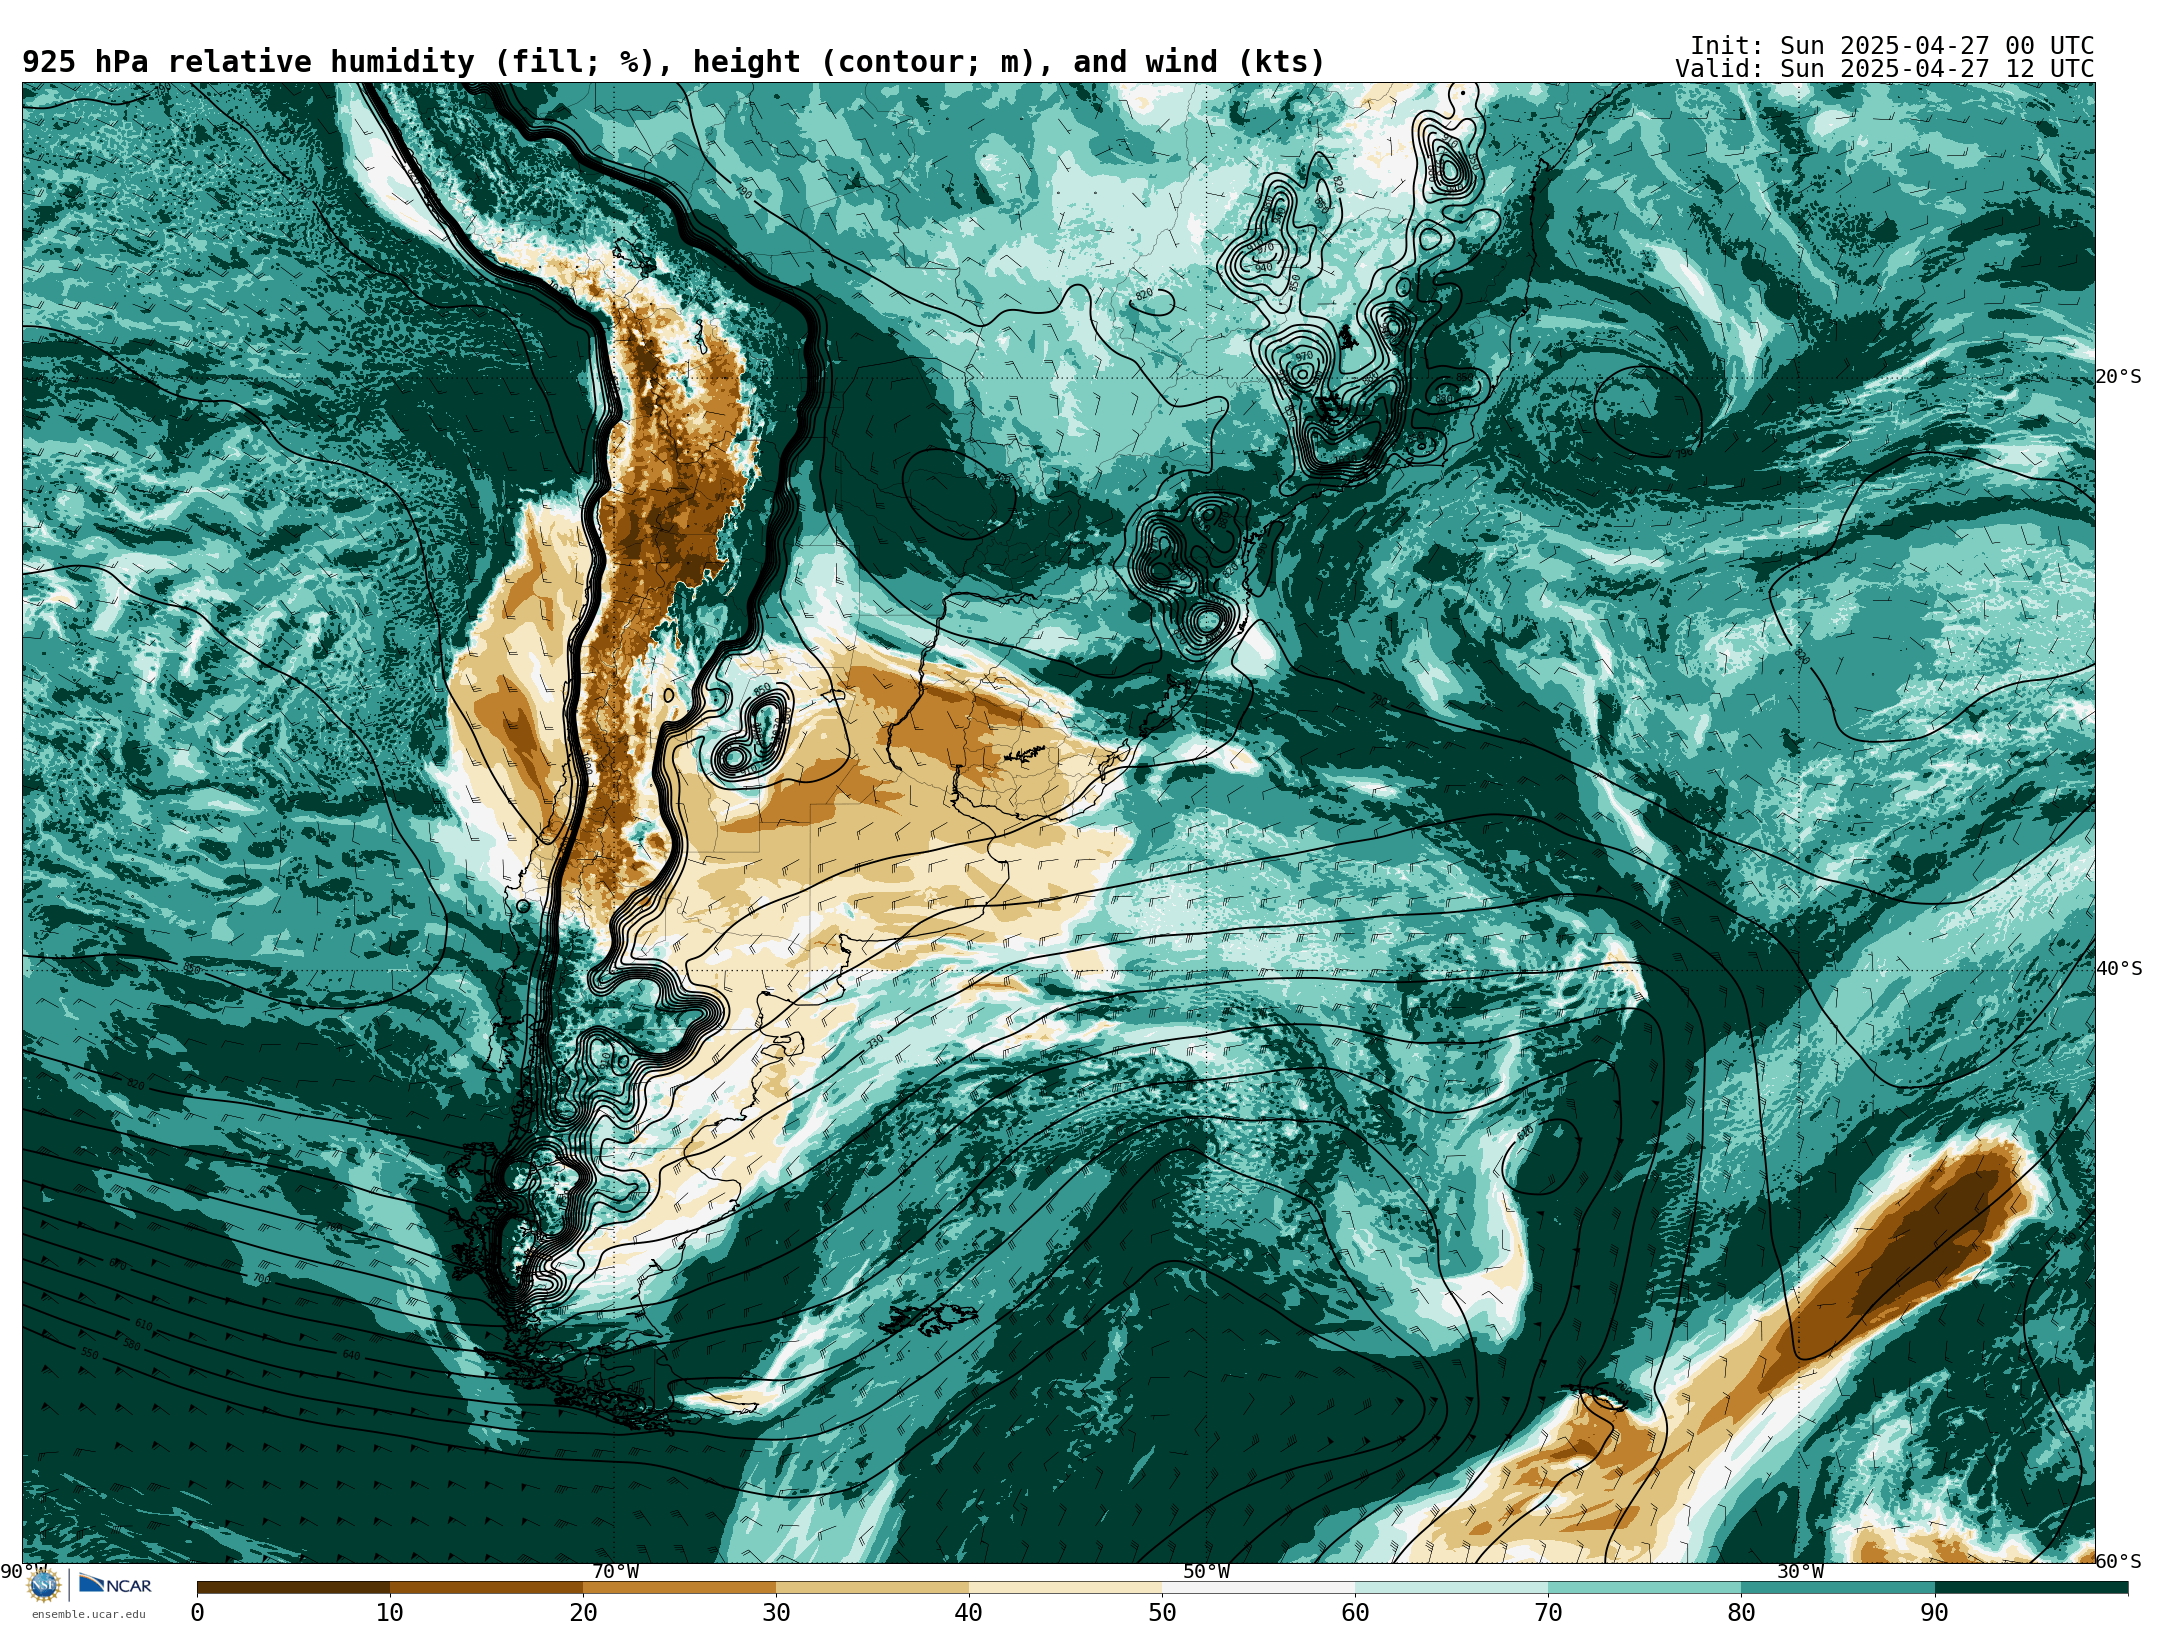Screen dimensions: 2160x1626
Task: Select the 50–60 white colorbar segment
Action: click(1258, 1587)
